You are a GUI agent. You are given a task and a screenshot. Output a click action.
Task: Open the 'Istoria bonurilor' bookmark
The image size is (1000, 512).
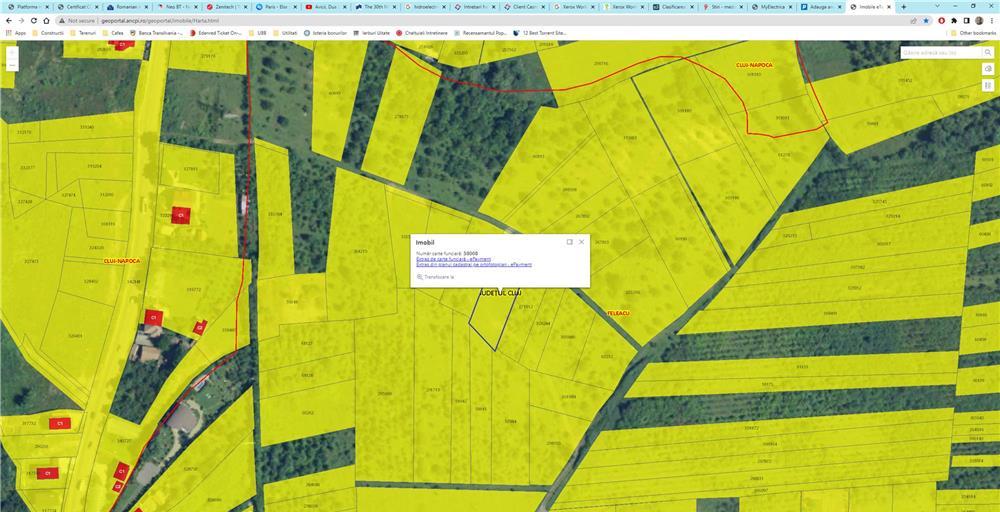click(326, 33)
